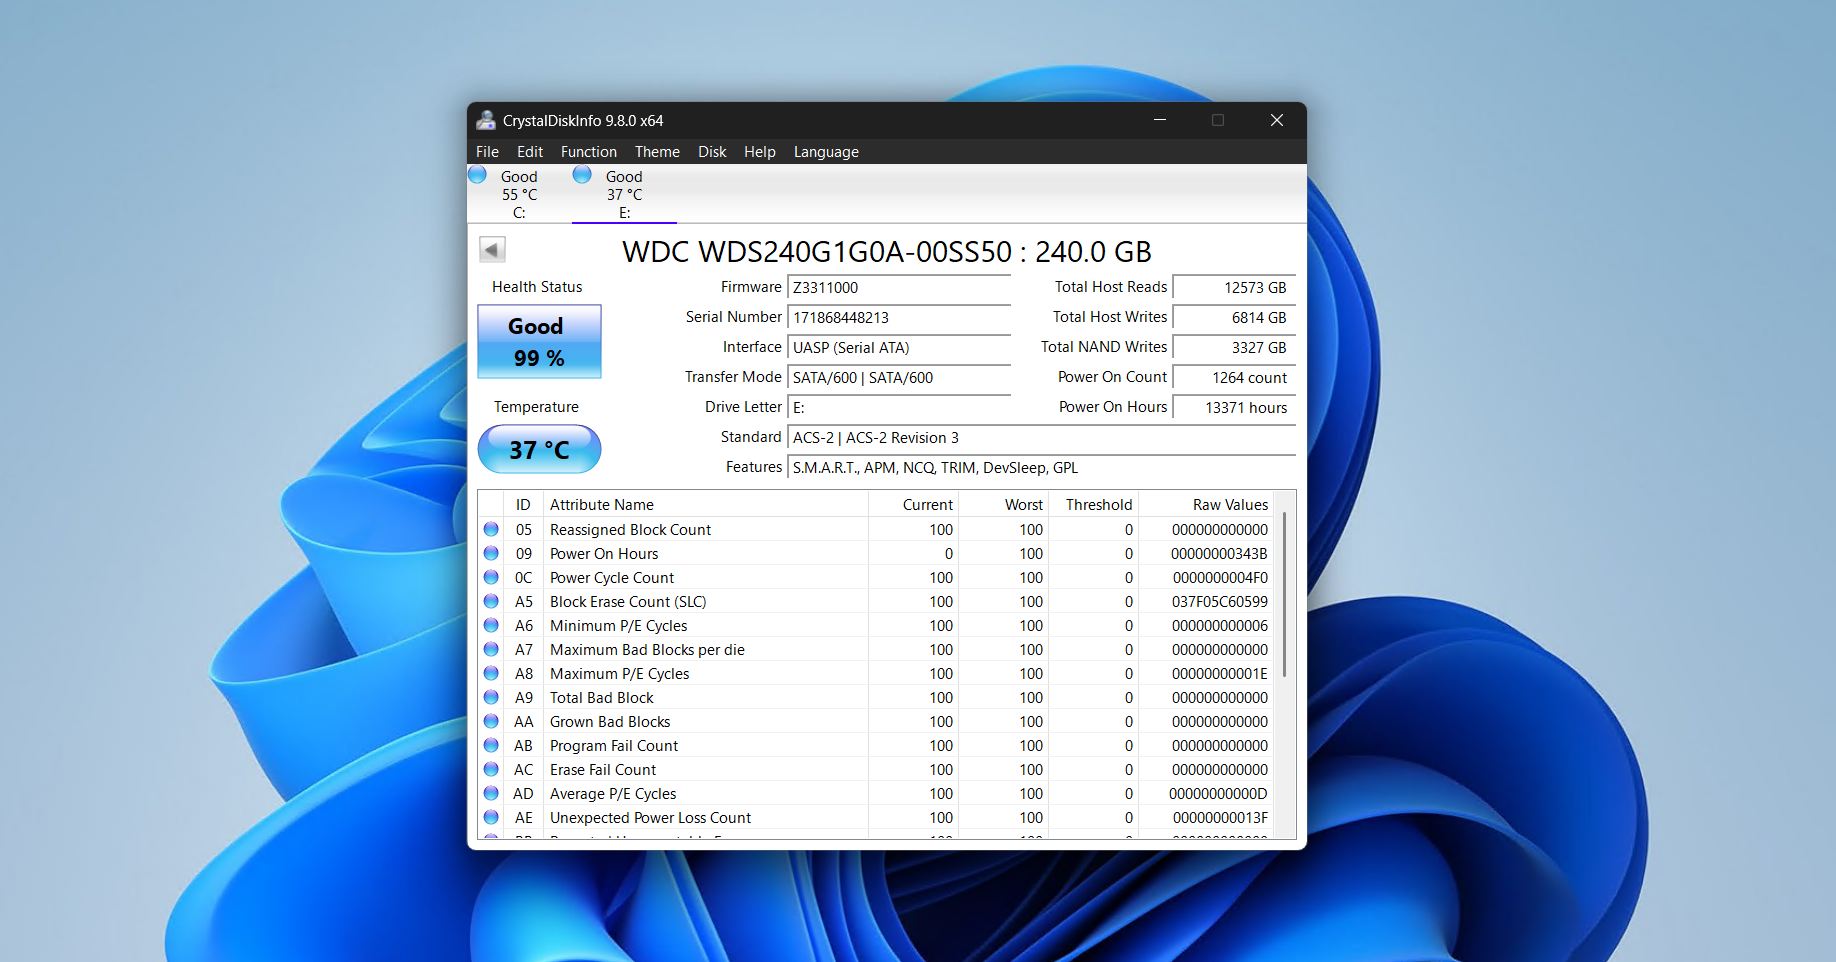Click the Transfer Mode field SATA/600

pyautogui.click(x=899, y=378)
